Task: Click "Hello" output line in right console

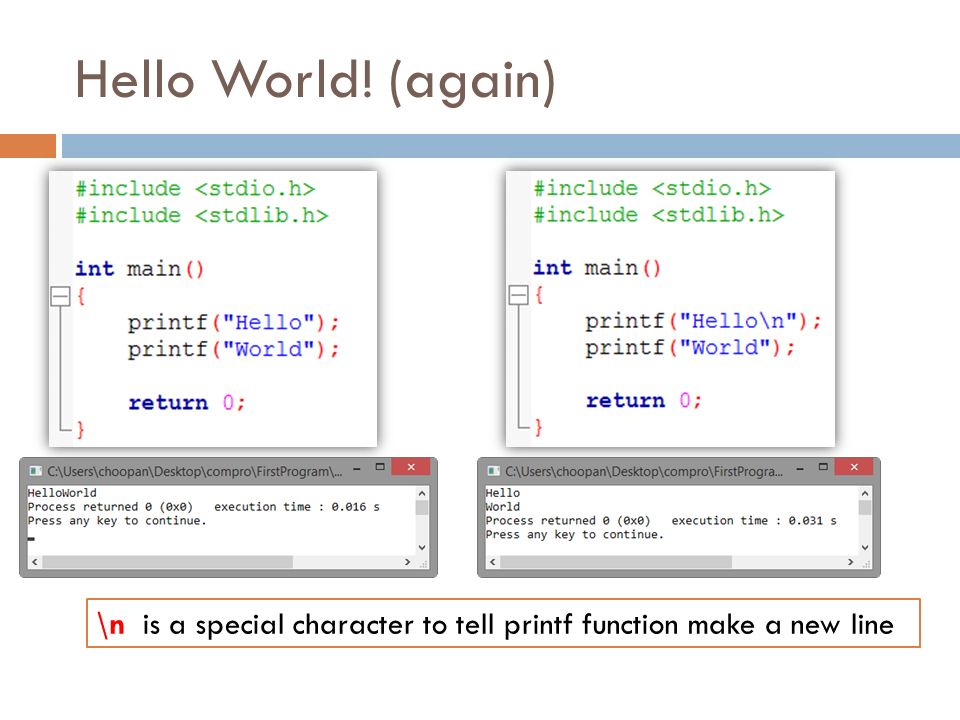Action: tap(503, 493)
